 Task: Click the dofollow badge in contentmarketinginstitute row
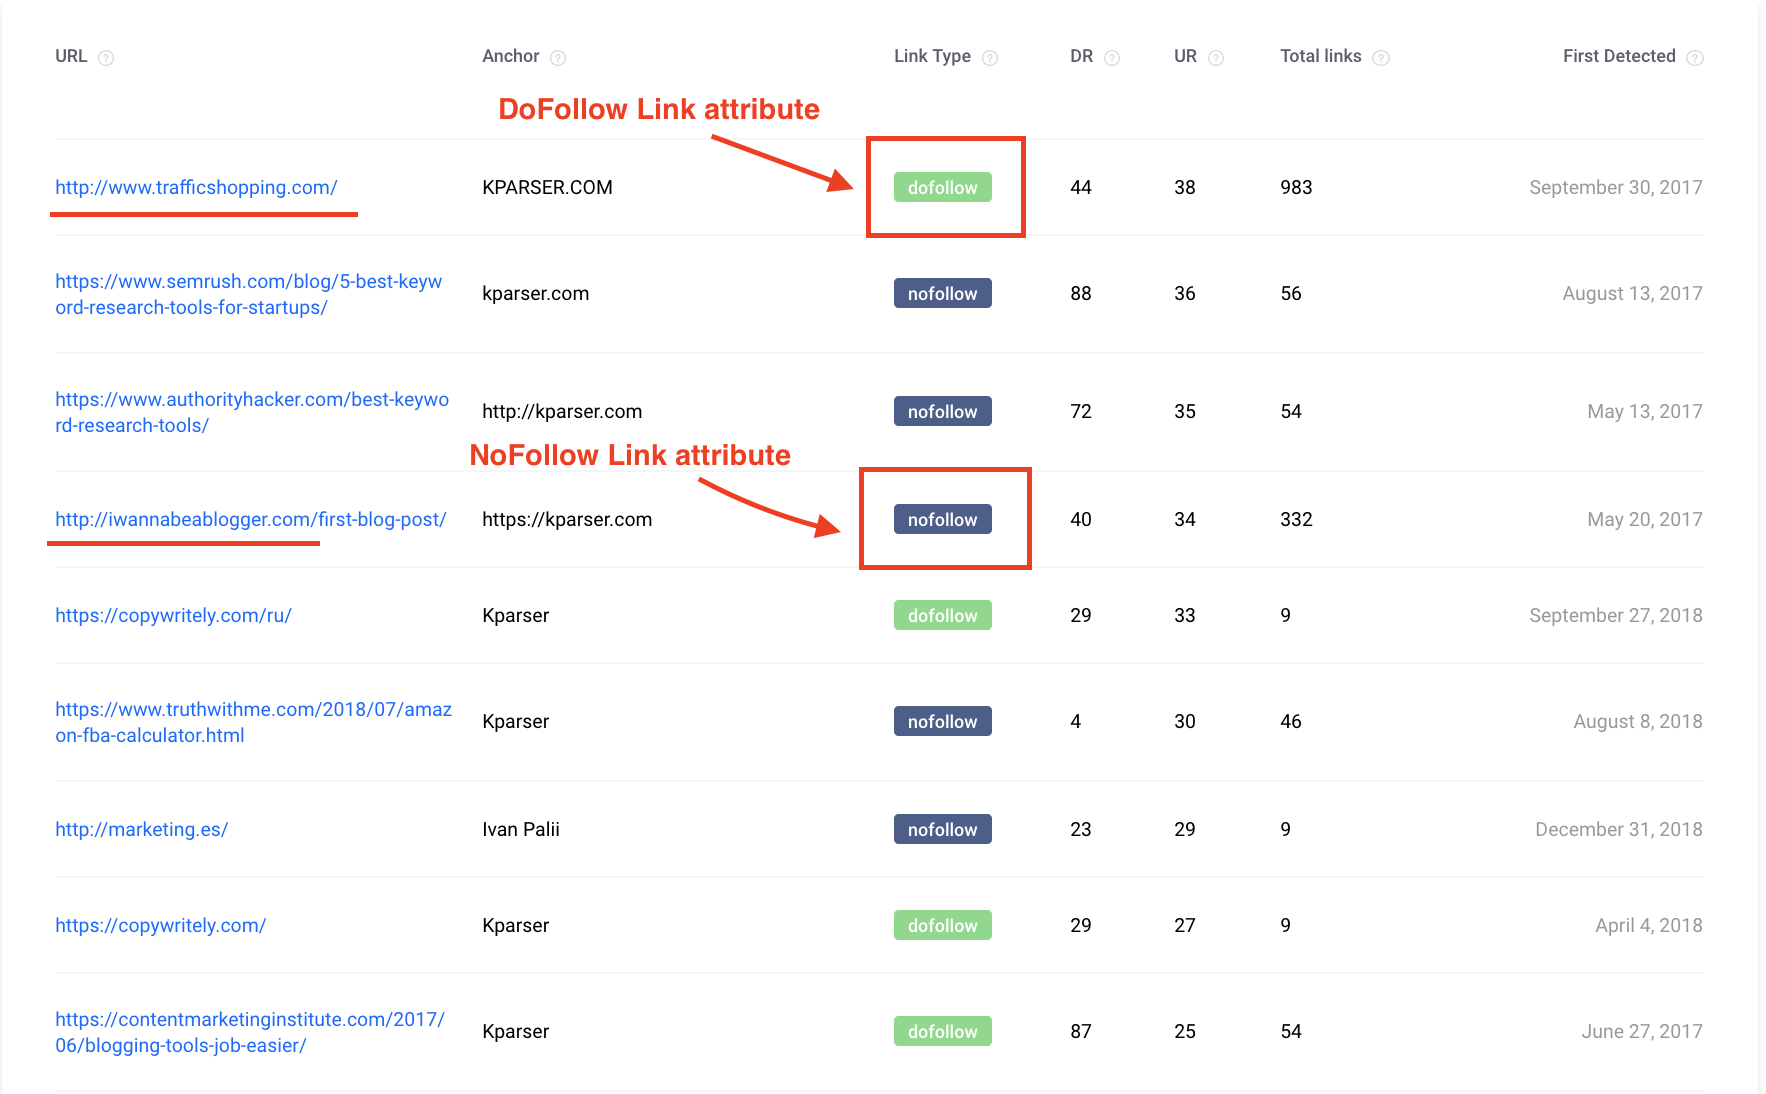[x=942, y=1031]
